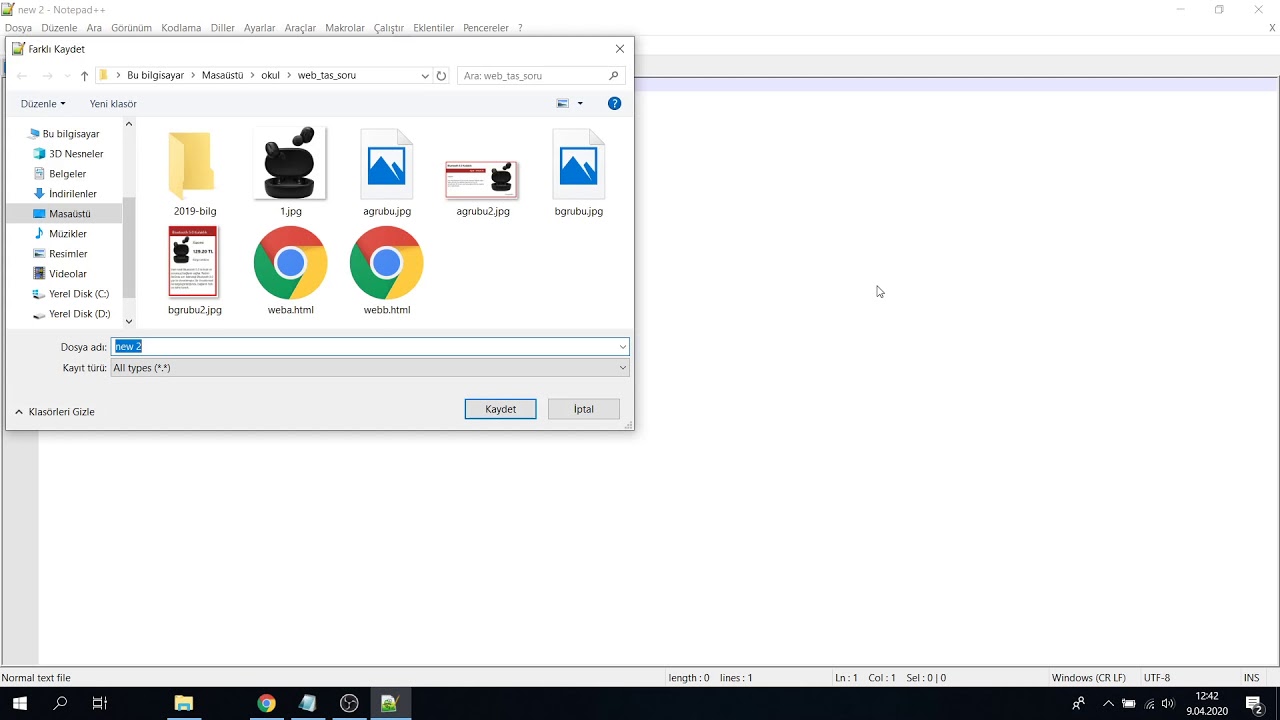The height and width of the screenshot is (720, 1280).
Task: Open File Explorer from the taskbar
Action: tap(183, 703)
